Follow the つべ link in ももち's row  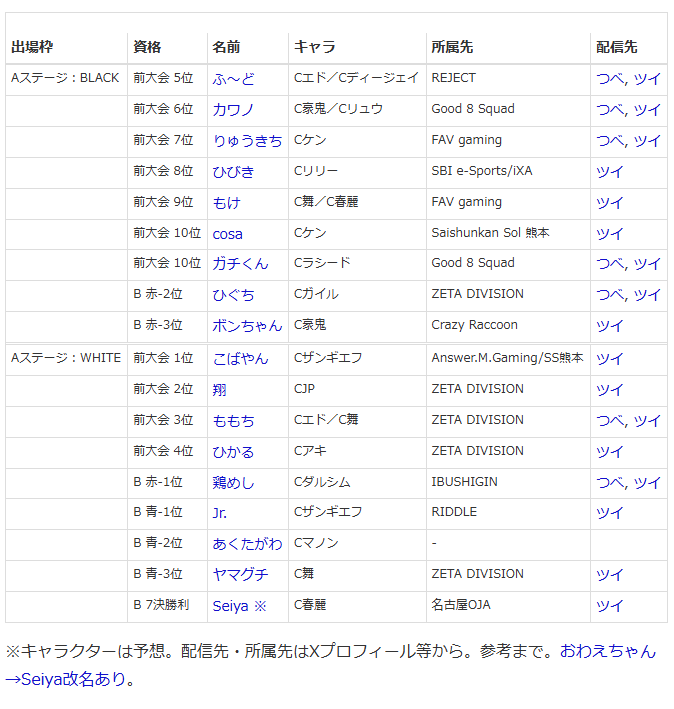click(610, 421)
